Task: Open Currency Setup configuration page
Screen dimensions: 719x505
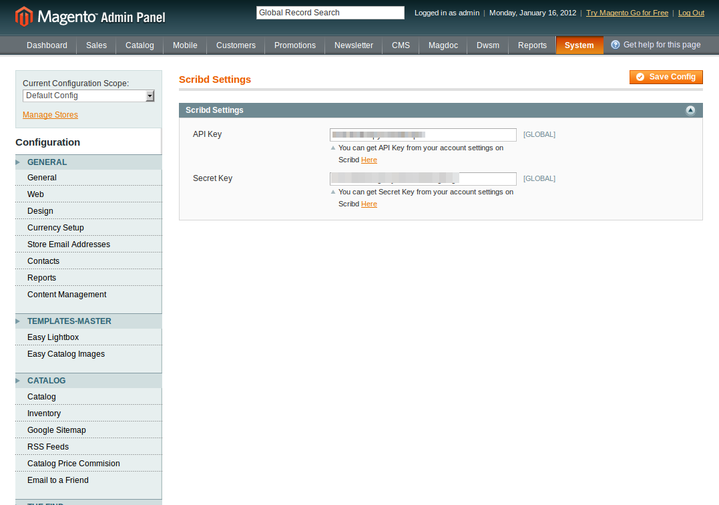Action: coord(55,228)
